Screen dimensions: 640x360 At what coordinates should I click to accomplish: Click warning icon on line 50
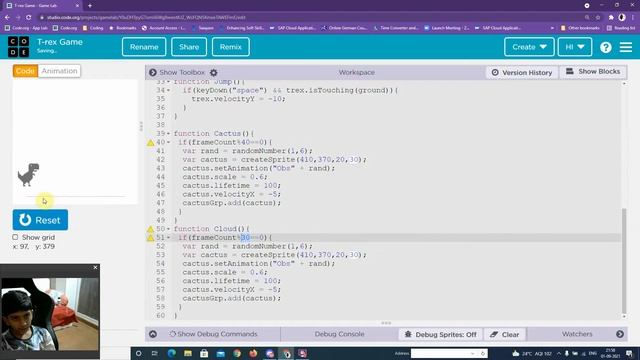point(151,229)
